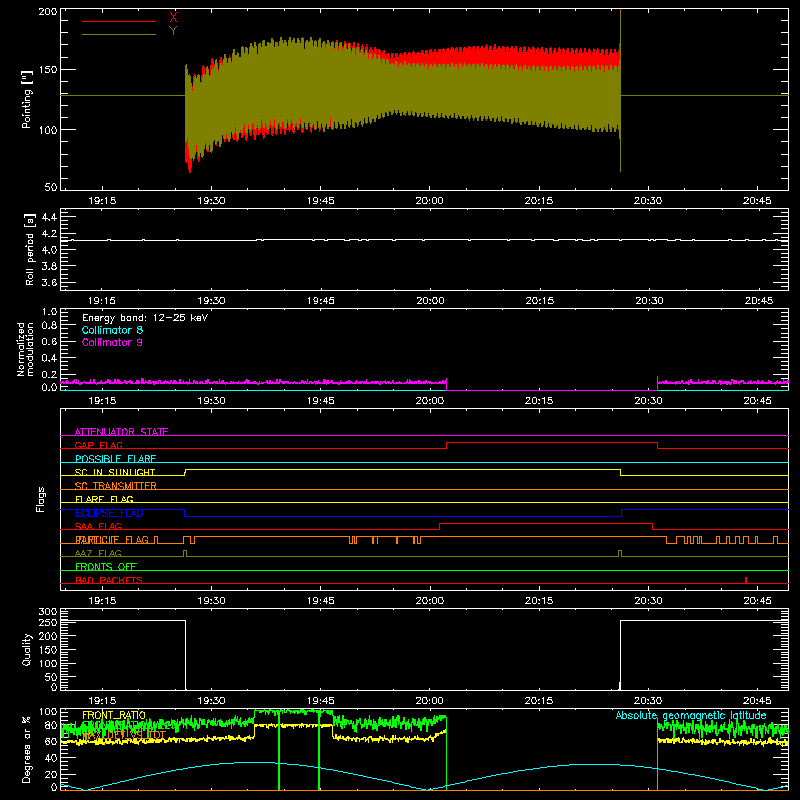The height and width of the screenshot is (800, 800).
Task: Click the 19:30 tick label under Roll period plot
Action: [211, 301]
